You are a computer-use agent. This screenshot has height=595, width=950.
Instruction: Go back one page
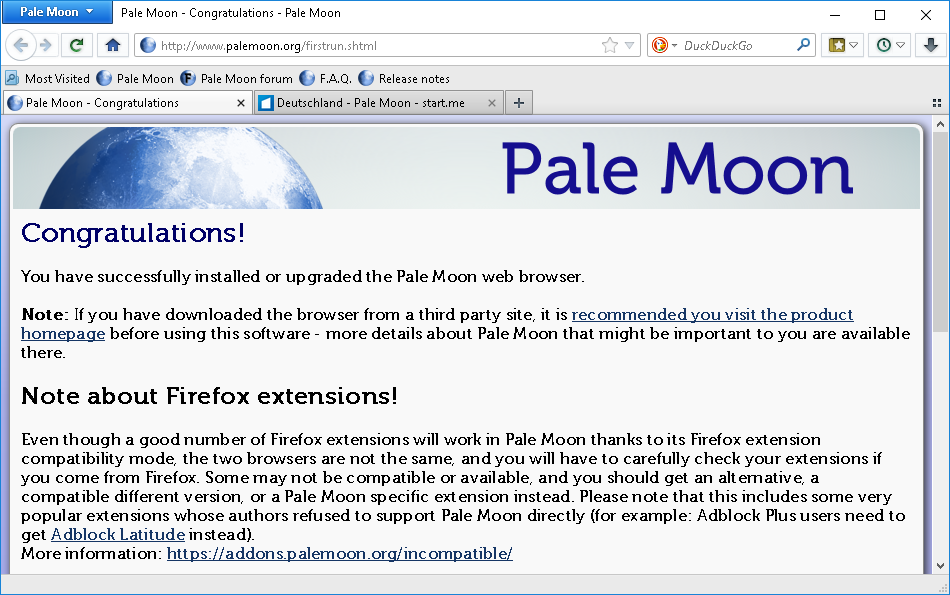pyautogui.click(x=21, y=45)
